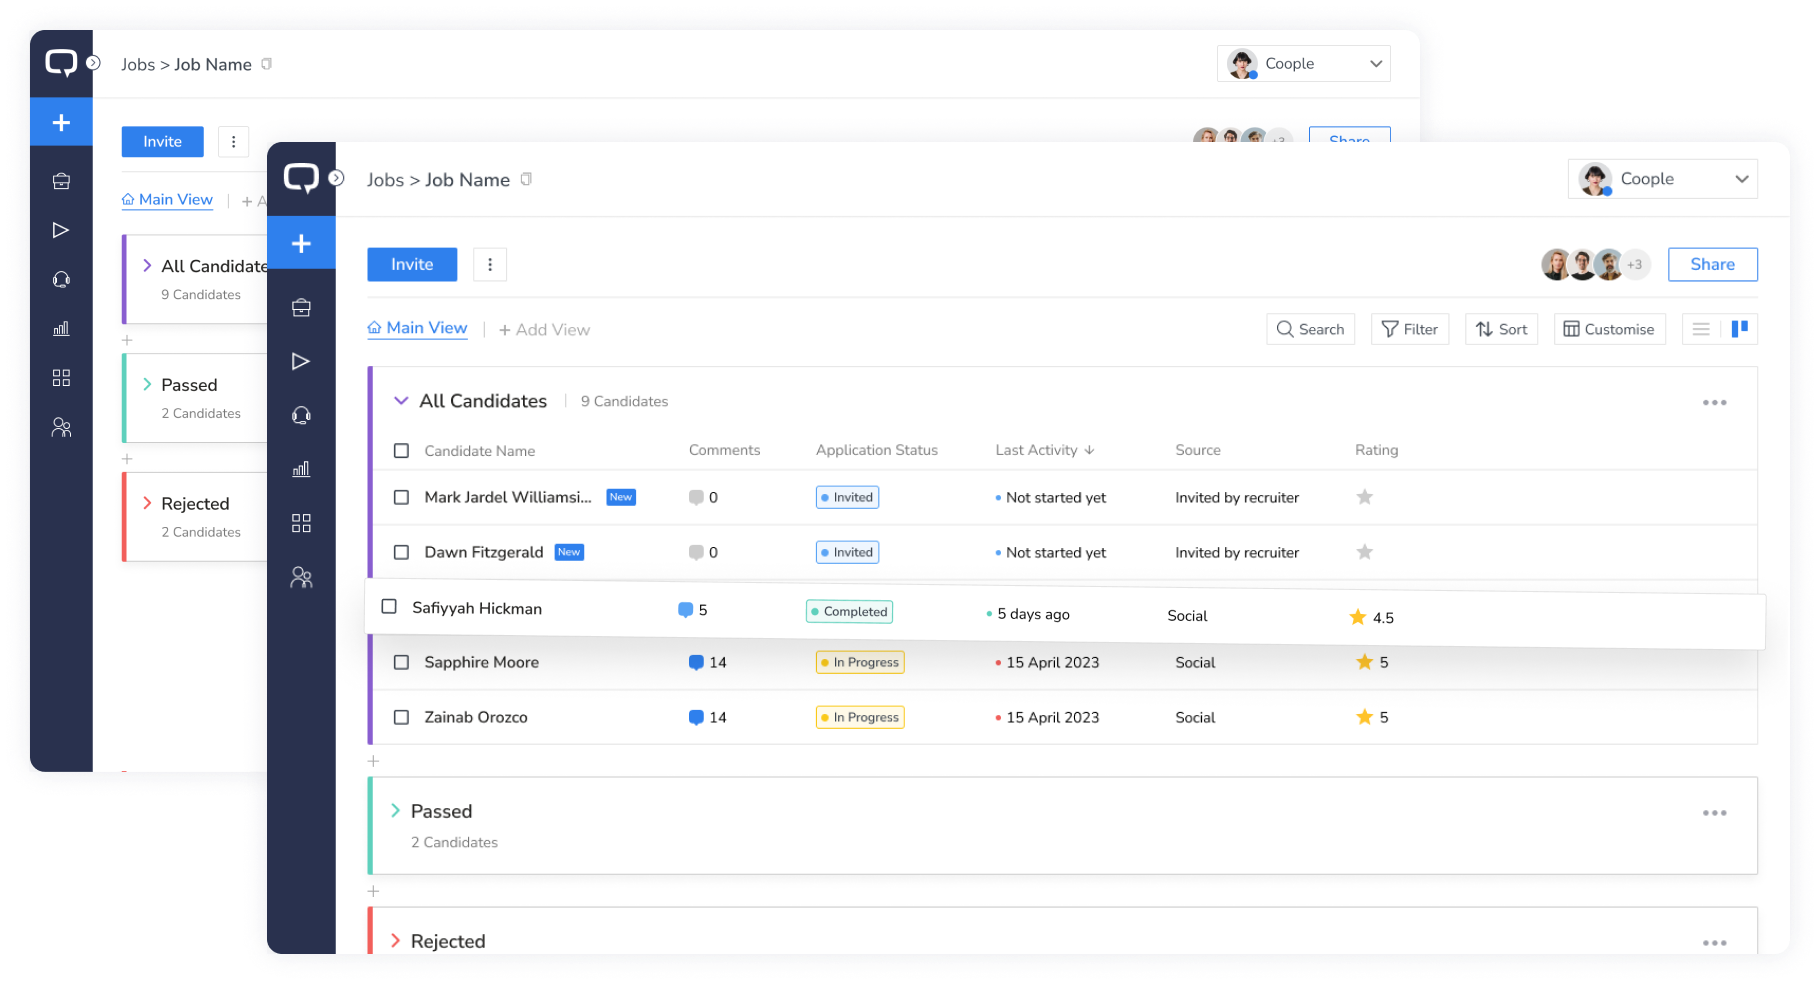Select the Zainab Orozco row checkbox
1820x984 pixels.
[x=401, y=717]
